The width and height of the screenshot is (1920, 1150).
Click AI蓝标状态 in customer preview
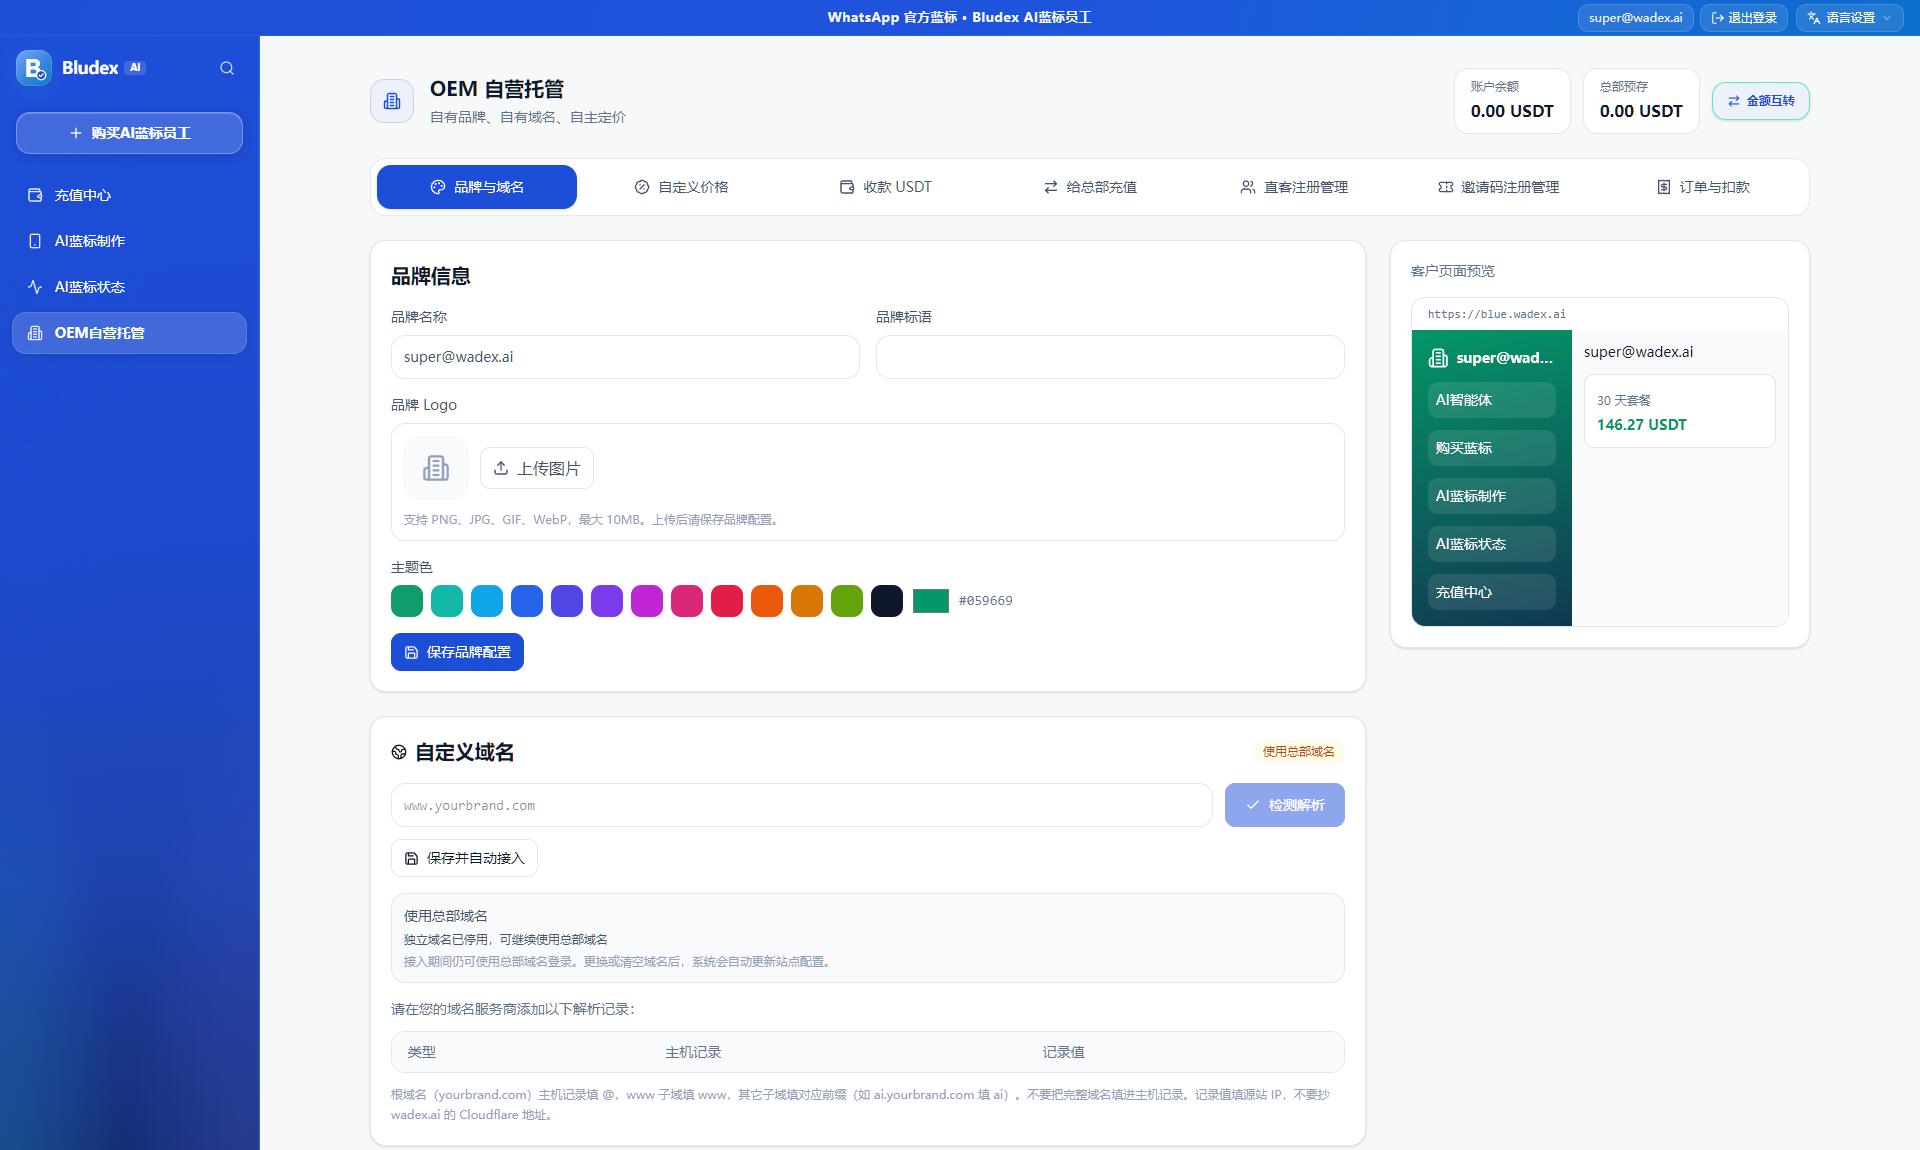click(1491, 544)
